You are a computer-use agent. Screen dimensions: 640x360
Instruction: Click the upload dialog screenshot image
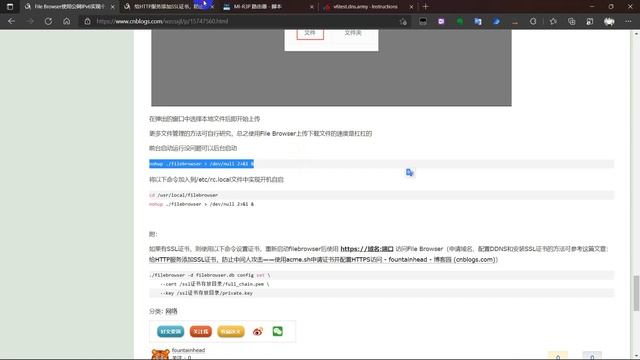331,67
